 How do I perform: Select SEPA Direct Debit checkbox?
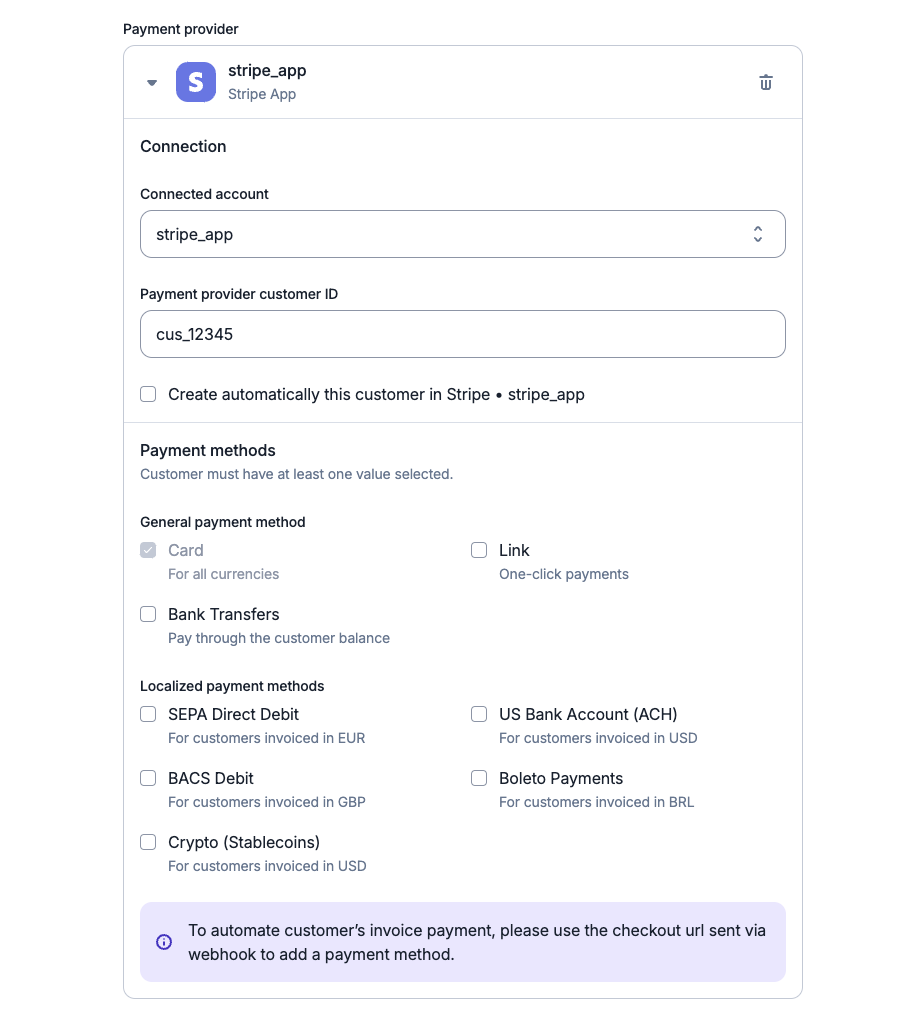point(148,714)
